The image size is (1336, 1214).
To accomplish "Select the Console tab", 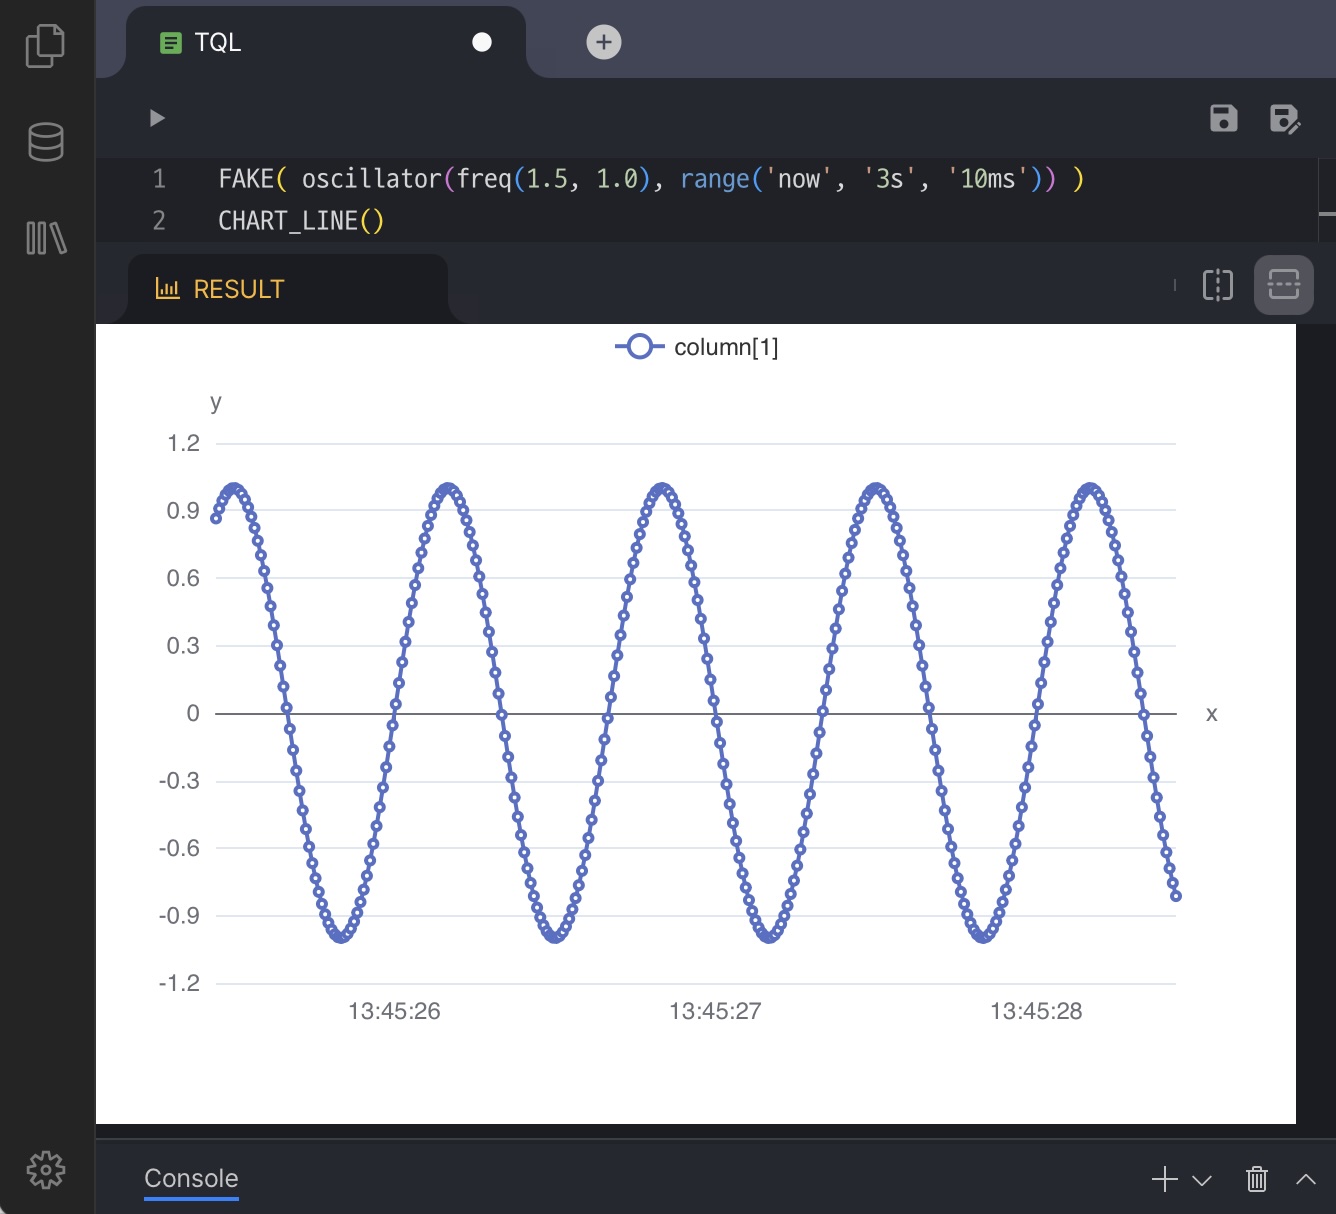I will [x=191, y=1178].
